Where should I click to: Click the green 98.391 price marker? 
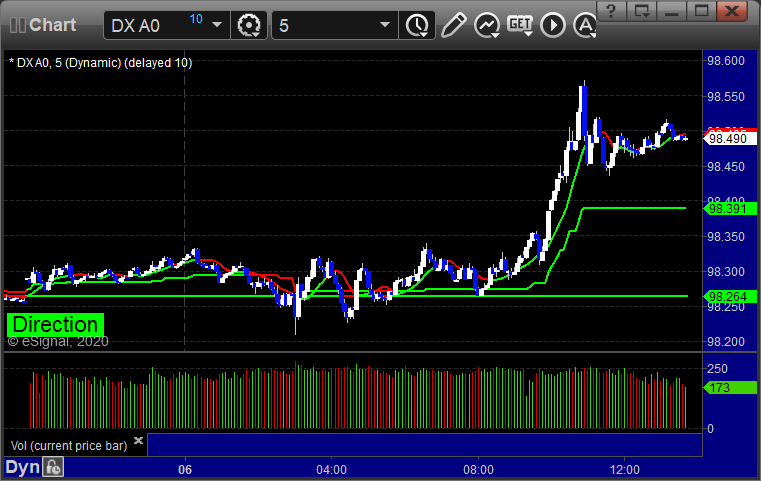point(724,209)
